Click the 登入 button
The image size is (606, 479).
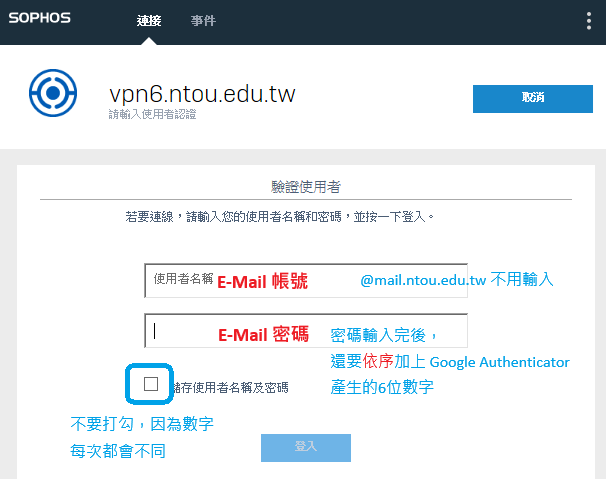(x=305, y=447)
